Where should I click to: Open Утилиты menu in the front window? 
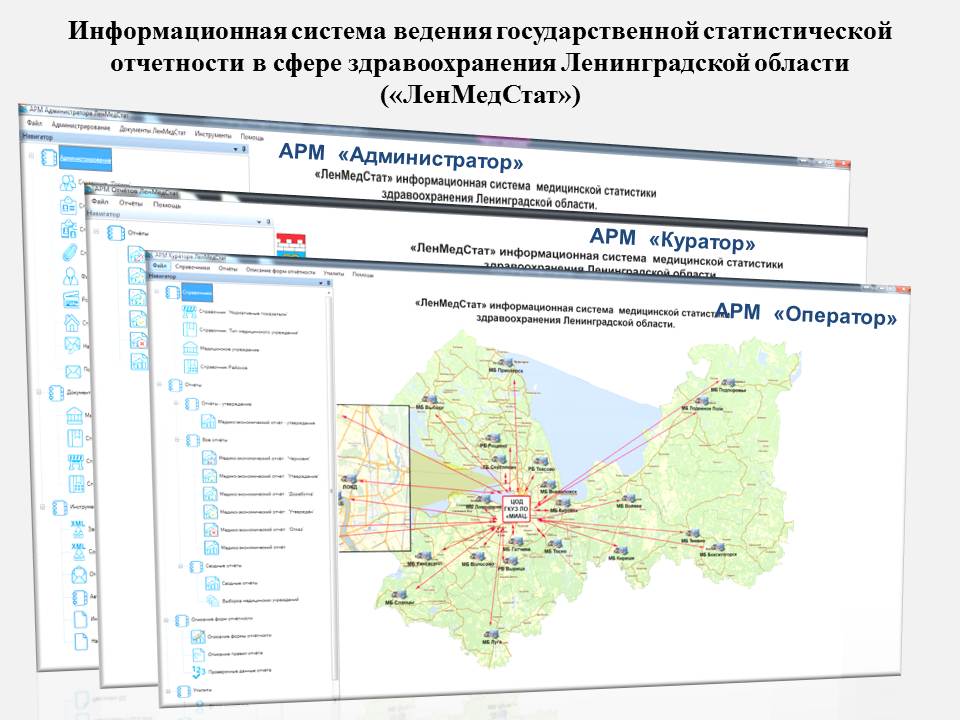pos(334,273)
